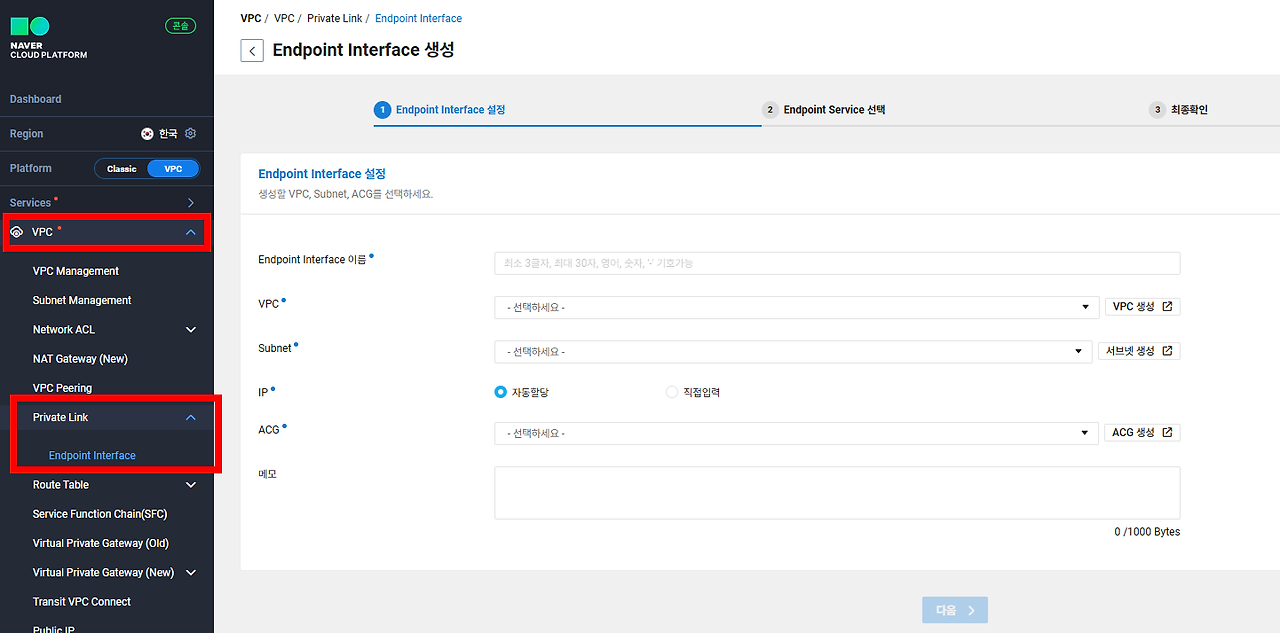This screenshot has width=1280, height=633.
Task: Collapse Private Link submenu chevron
Action: click(191, 417)
